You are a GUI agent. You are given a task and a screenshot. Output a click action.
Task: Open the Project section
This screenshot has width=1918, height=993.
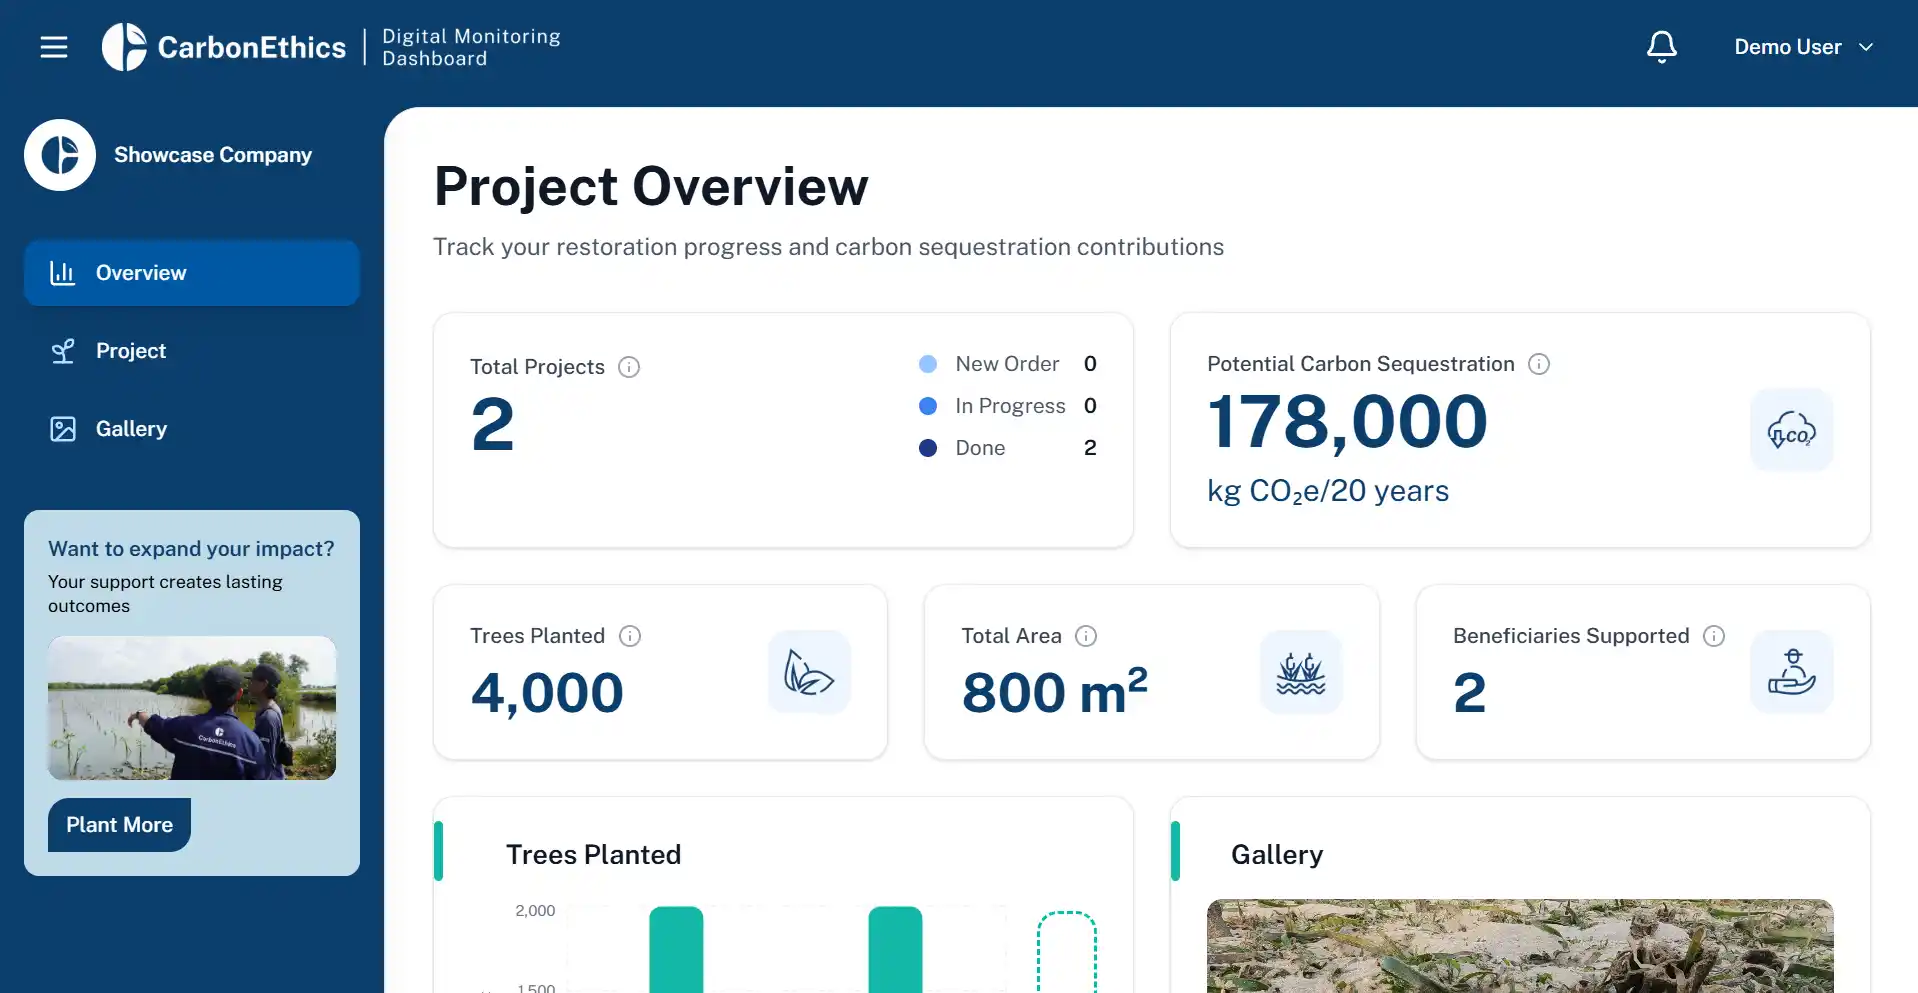pyautogui.click(x=192, y=351)
